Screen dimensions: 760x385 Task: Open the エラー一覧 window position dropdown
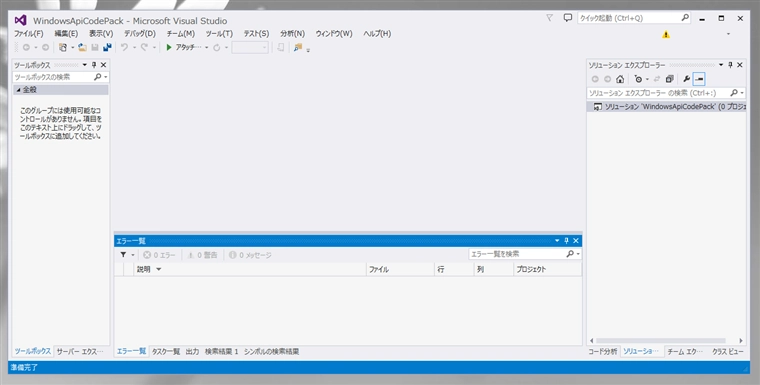(x=557, y=241)
